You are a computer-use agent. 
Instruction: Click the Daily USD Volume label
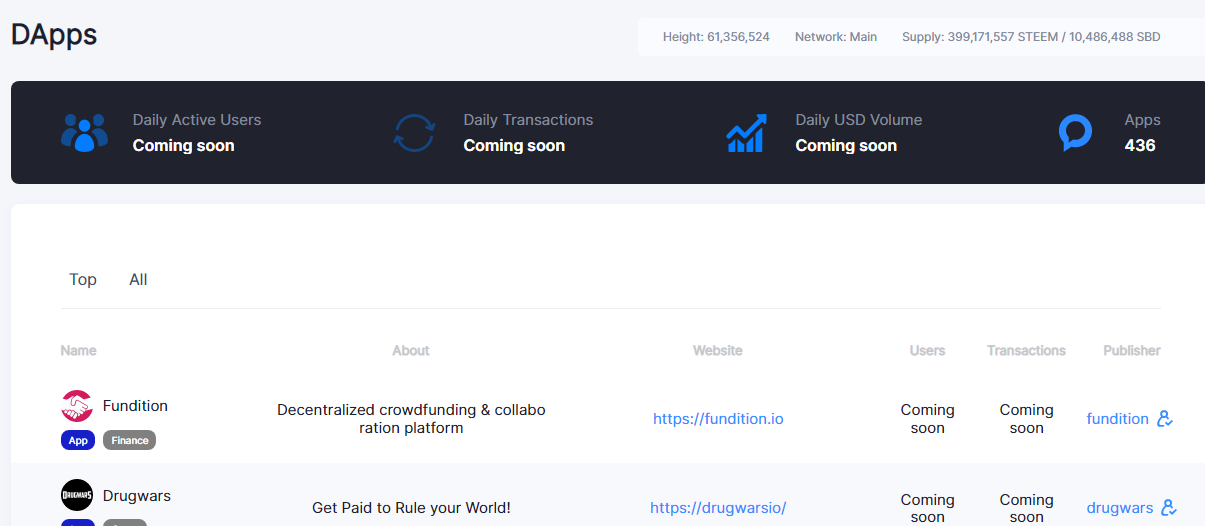tap(859, 120)
